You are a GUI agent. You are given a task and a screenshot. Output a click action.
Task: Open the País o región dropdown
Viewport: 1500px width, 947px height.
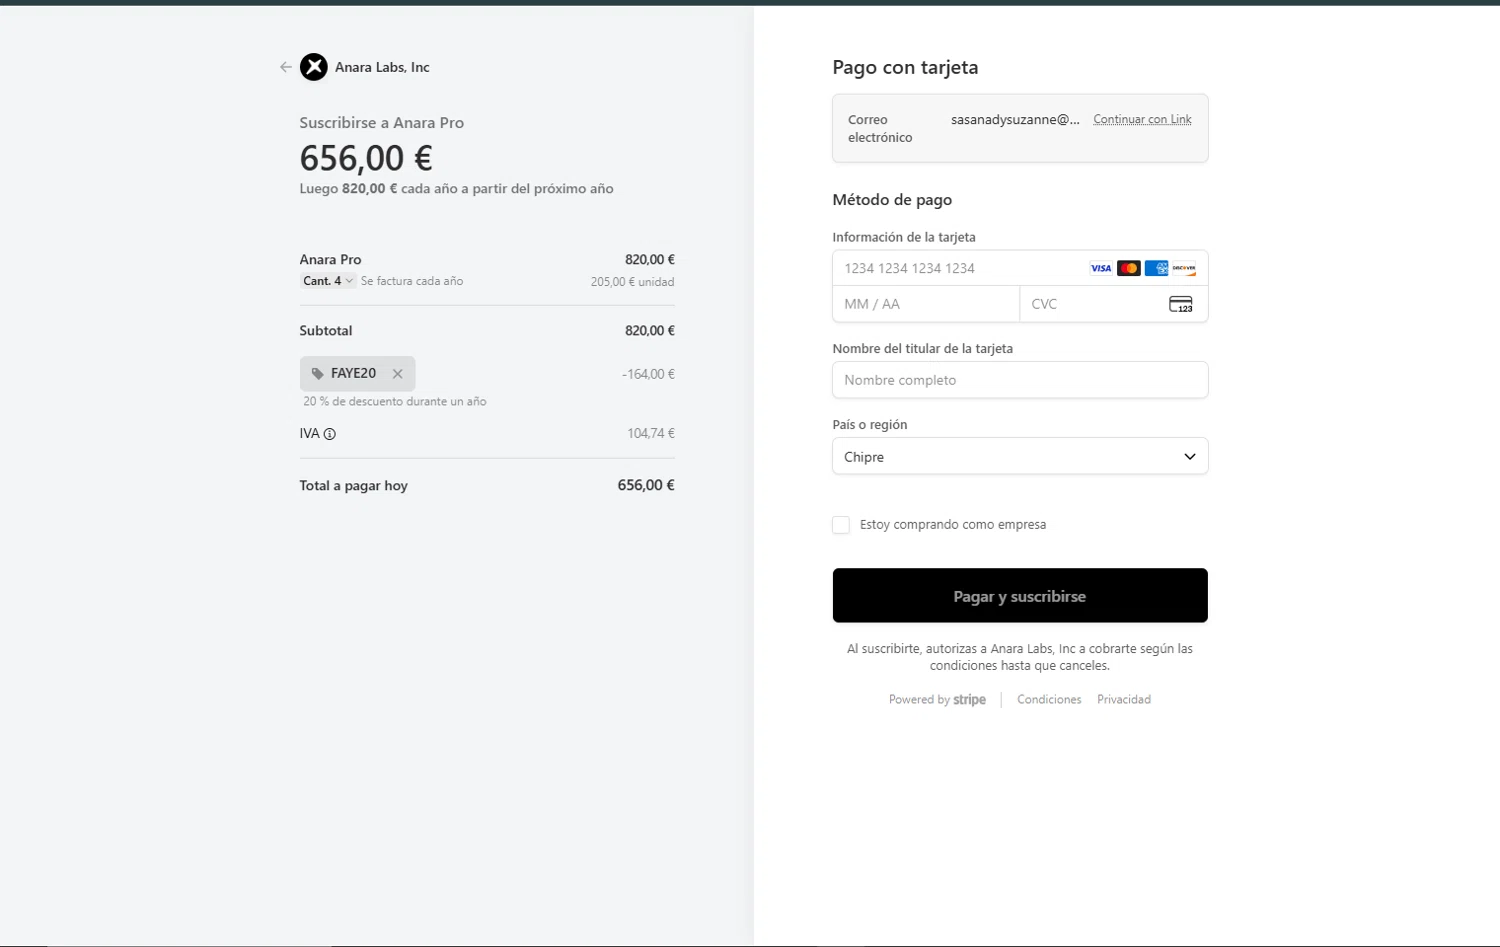click(x=1020, y=456)
